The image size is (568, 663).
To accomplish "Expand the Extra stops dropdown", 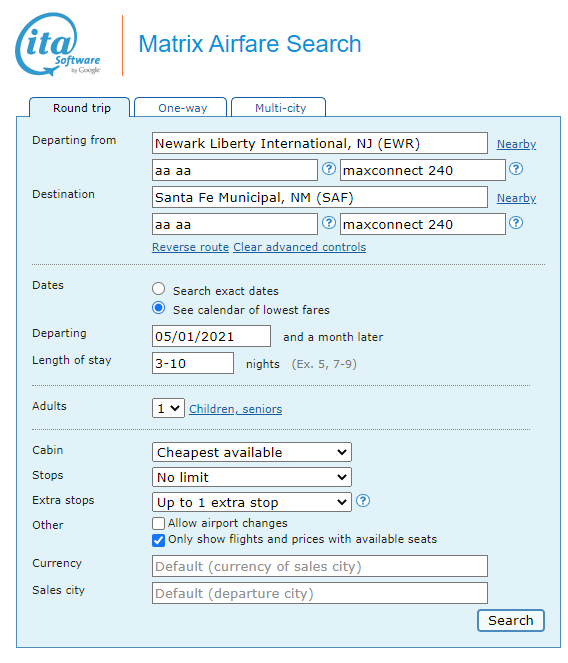I will click(x=252, y=502).
